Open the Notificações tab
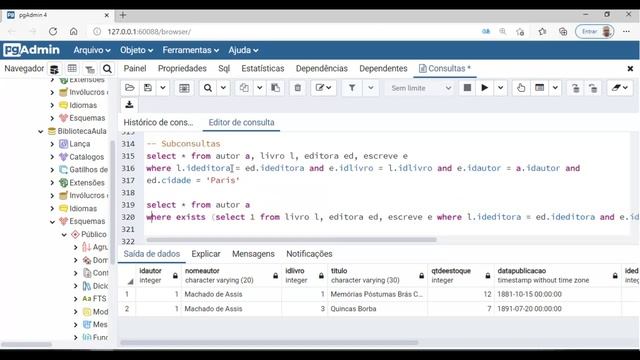 point(309,254)
